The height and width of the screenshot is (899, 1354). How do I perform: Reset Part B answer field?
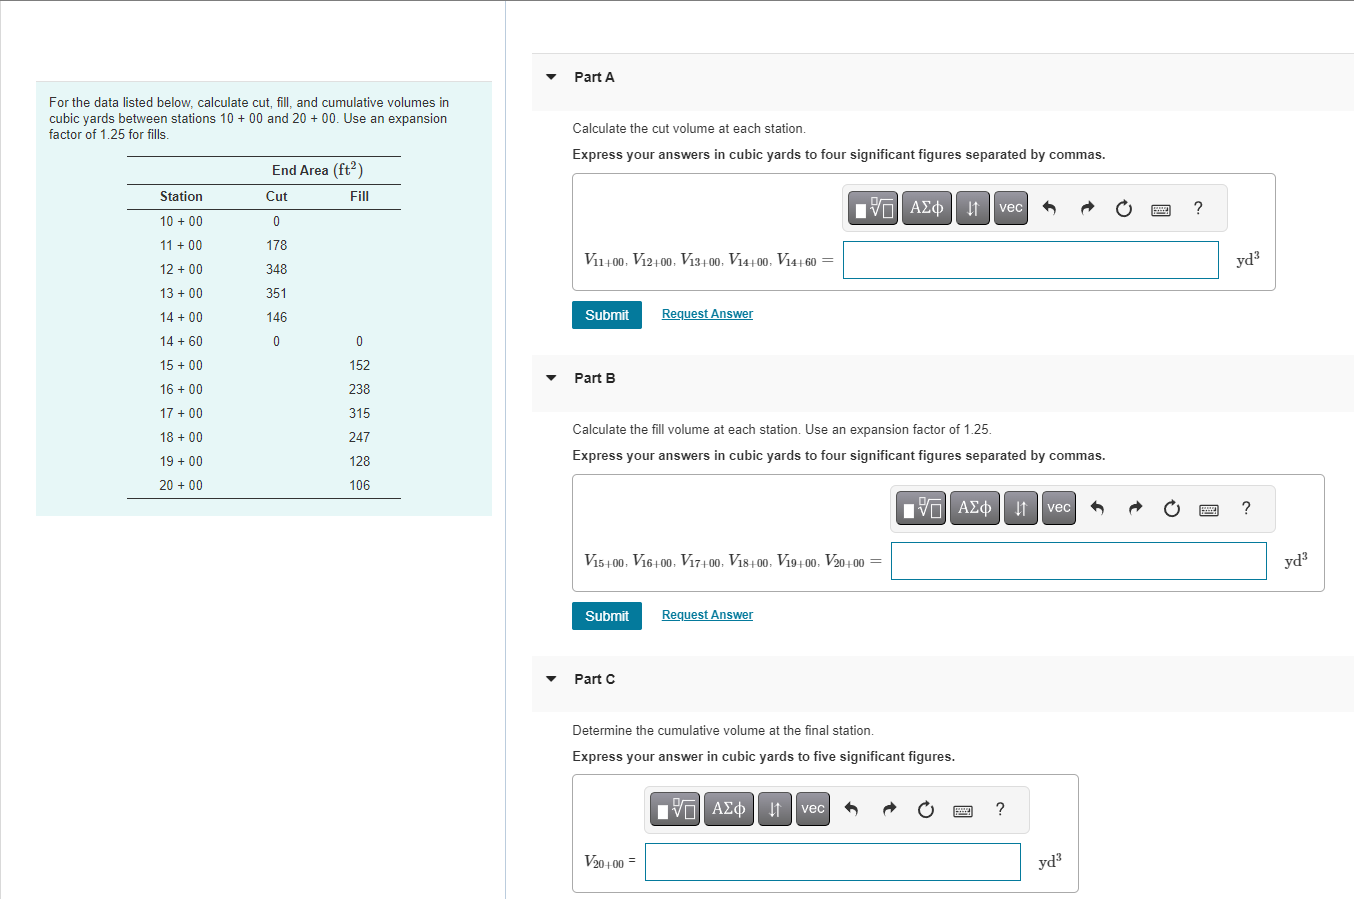pos(1172,509)
